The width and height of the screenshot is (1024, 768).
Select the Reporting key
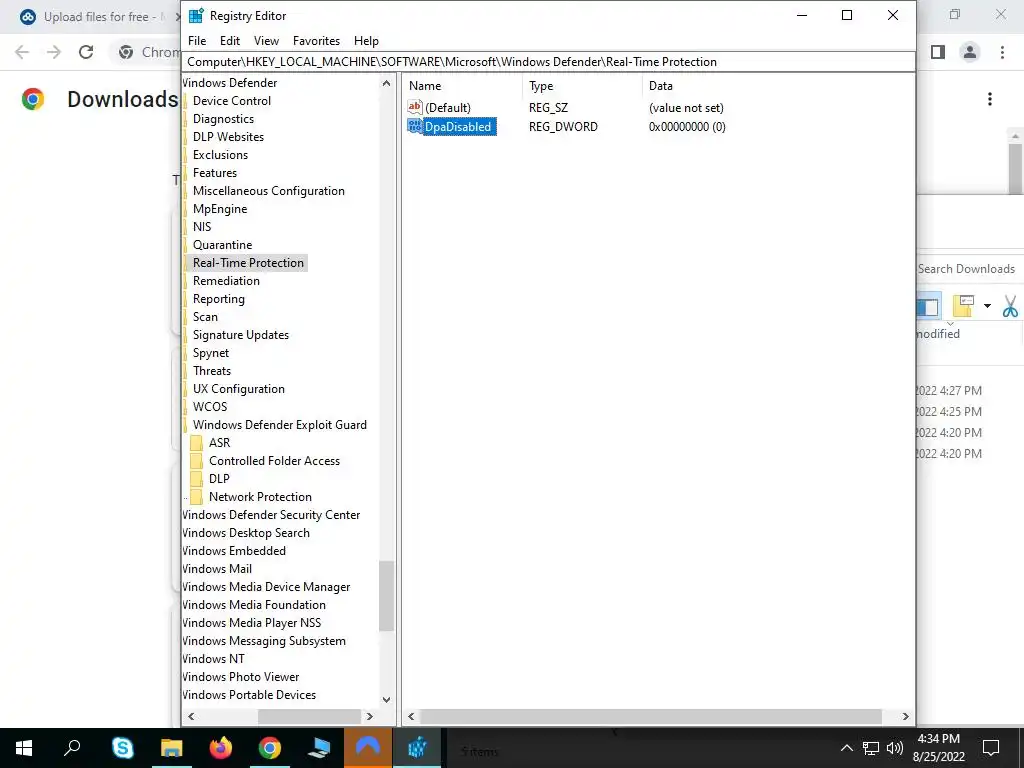click(219, 298)
